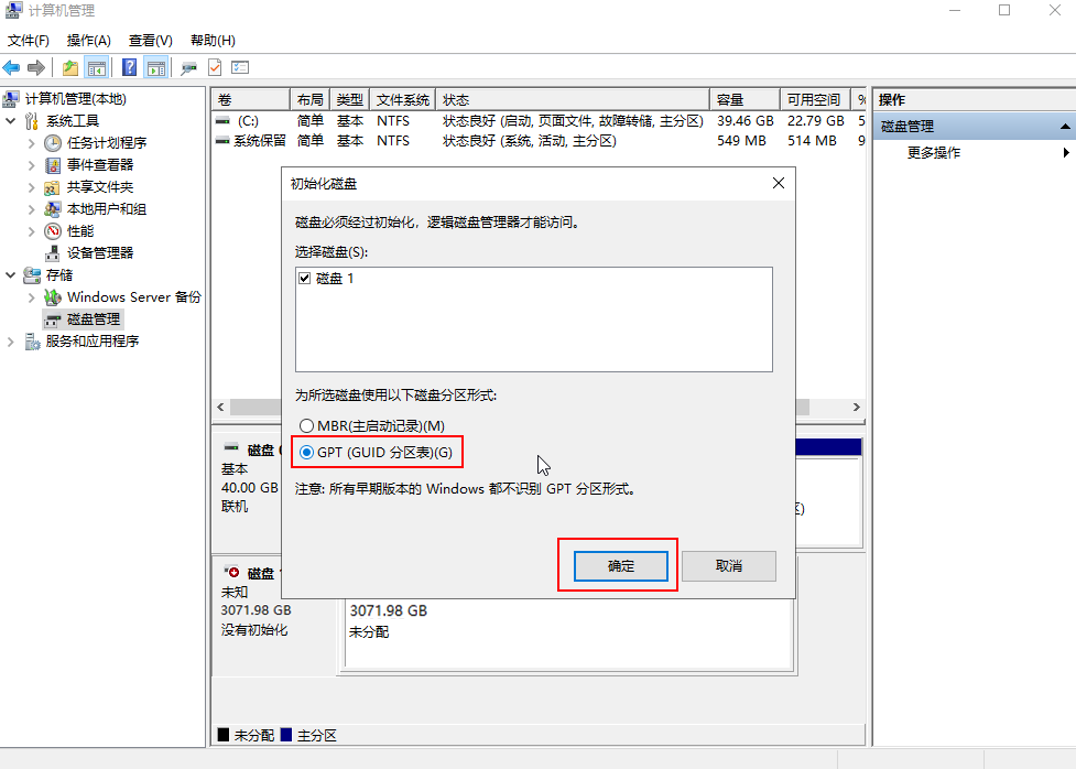Sort by 类型 column header
Image resolution: width=1076 pixels, height=769 pixels.
[350, 99]
